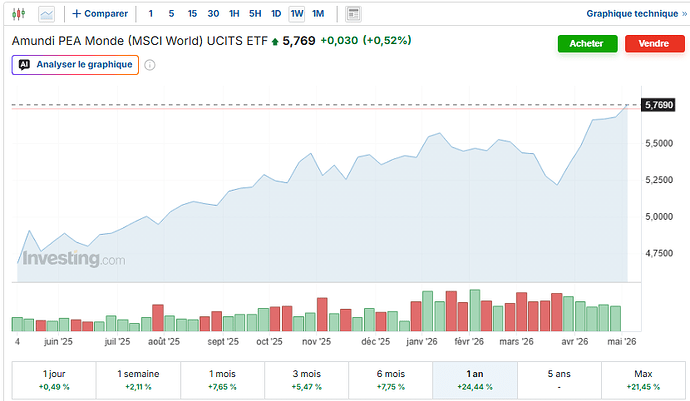Select the 15 minute interval
Image resolution: width=690 pixels, height=401 pixels.
pyautogui.click(x=192, y=14)
